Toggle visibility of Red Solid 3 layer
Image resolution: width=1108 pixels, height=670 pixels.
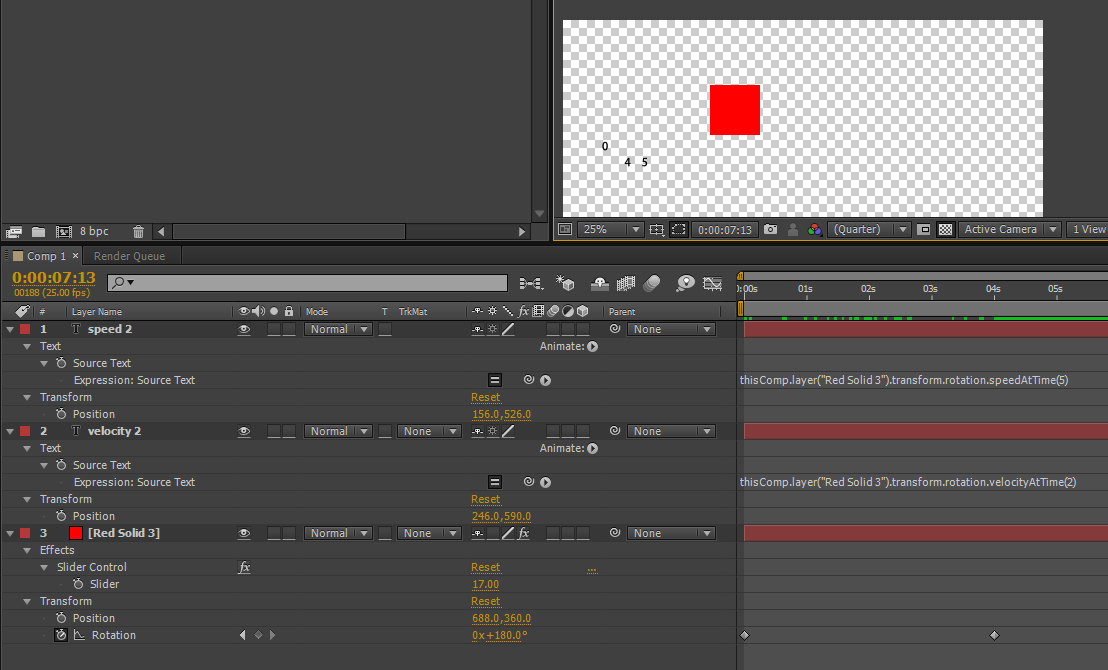(x=244, y=533)
